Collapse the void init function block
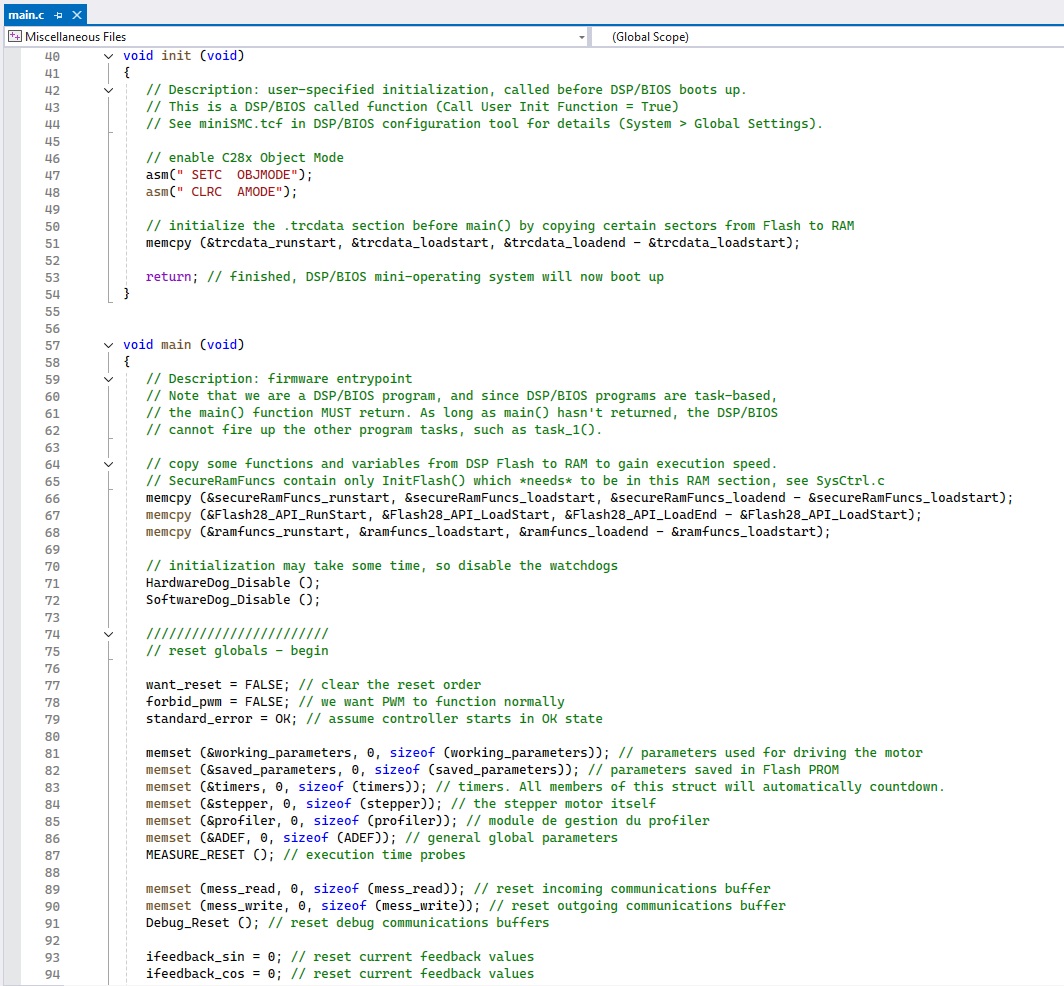The width and height of the screenshot is (1064, 986). coord(109,56)
